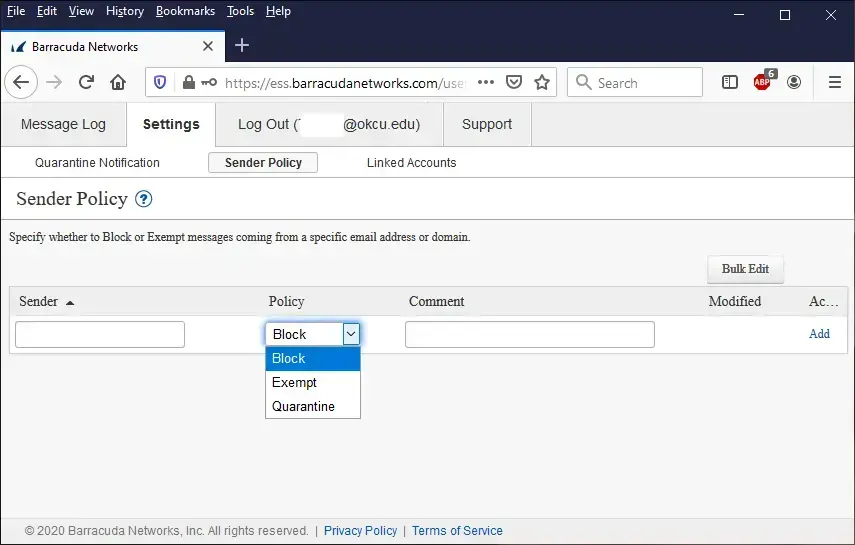The height and width of the screenshot is (545, 855).
Task: Bookmark this page with the star icon
Action: pyautogui.click(x=542, y=83)
